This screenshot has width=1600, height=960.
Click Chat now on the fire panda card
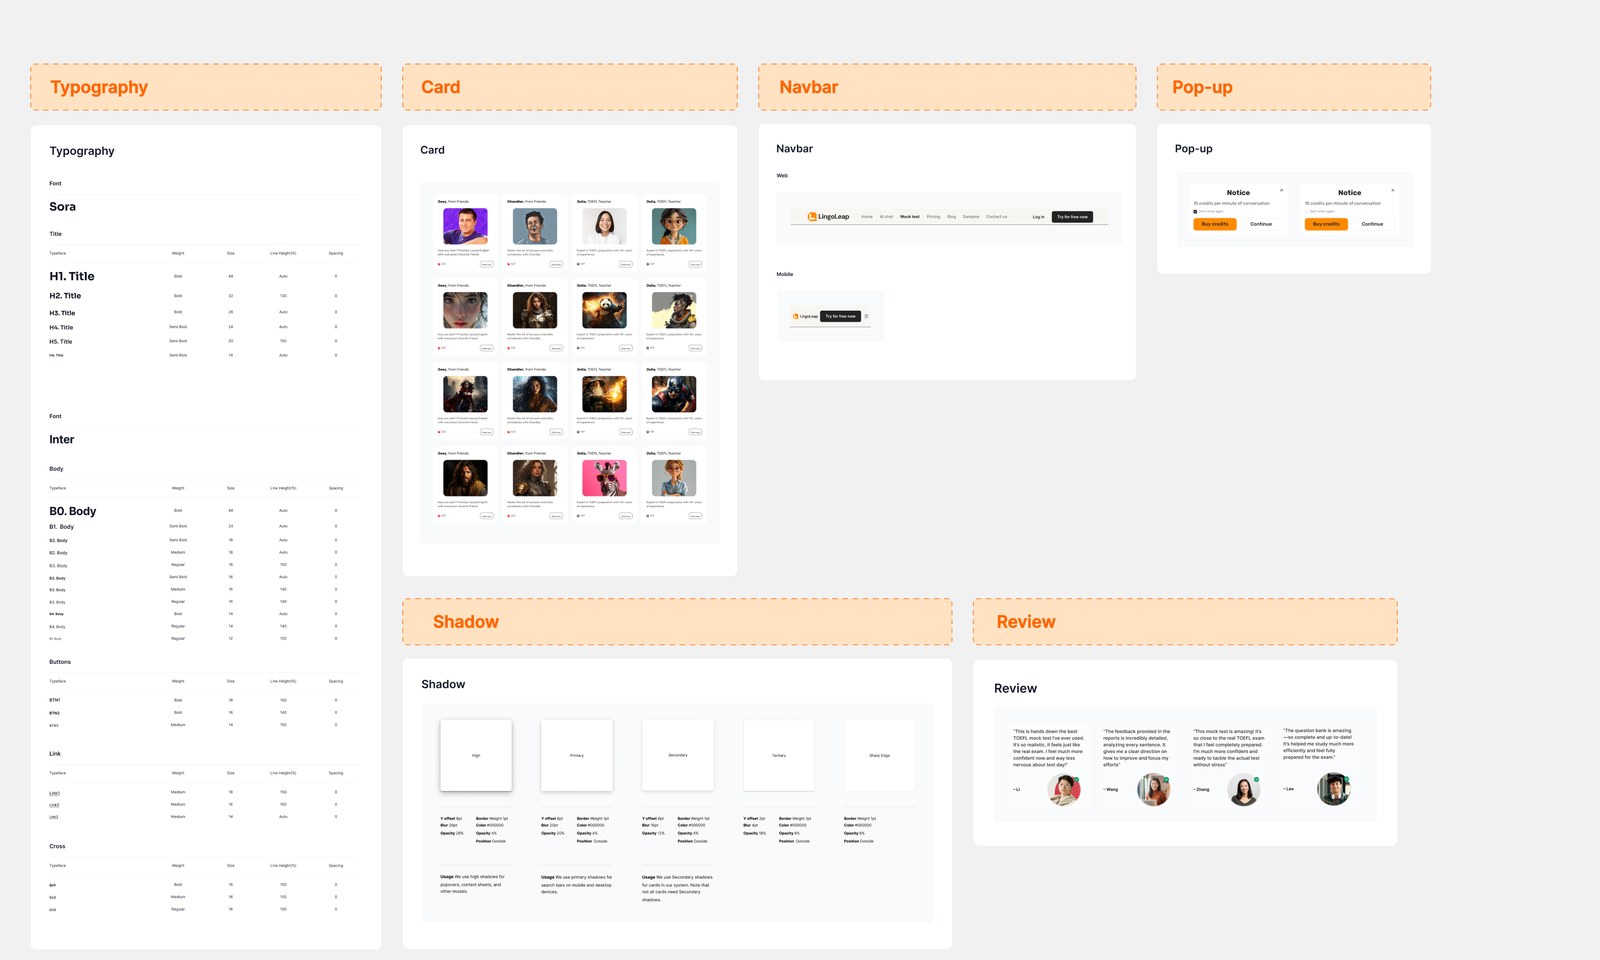[625, 348]
